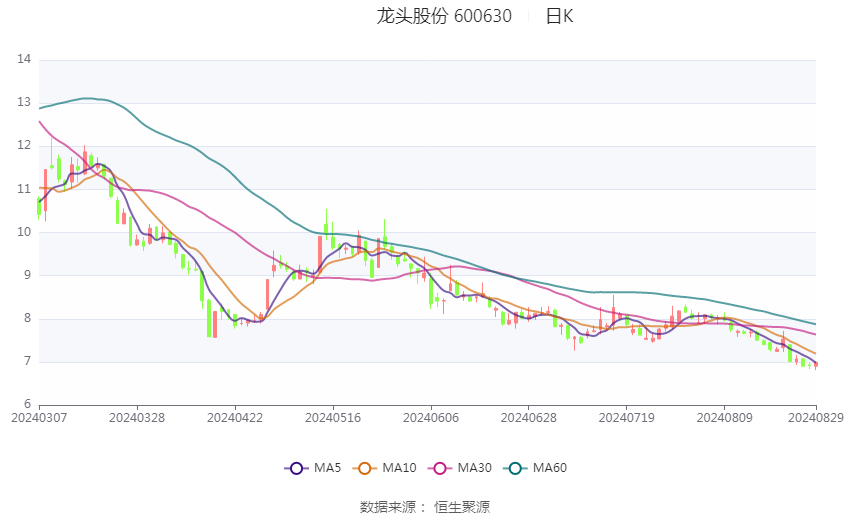Click the chart title 龙头股份 600630
The width and height of the screenshot is (850, 517).
[x=444, y=16]
